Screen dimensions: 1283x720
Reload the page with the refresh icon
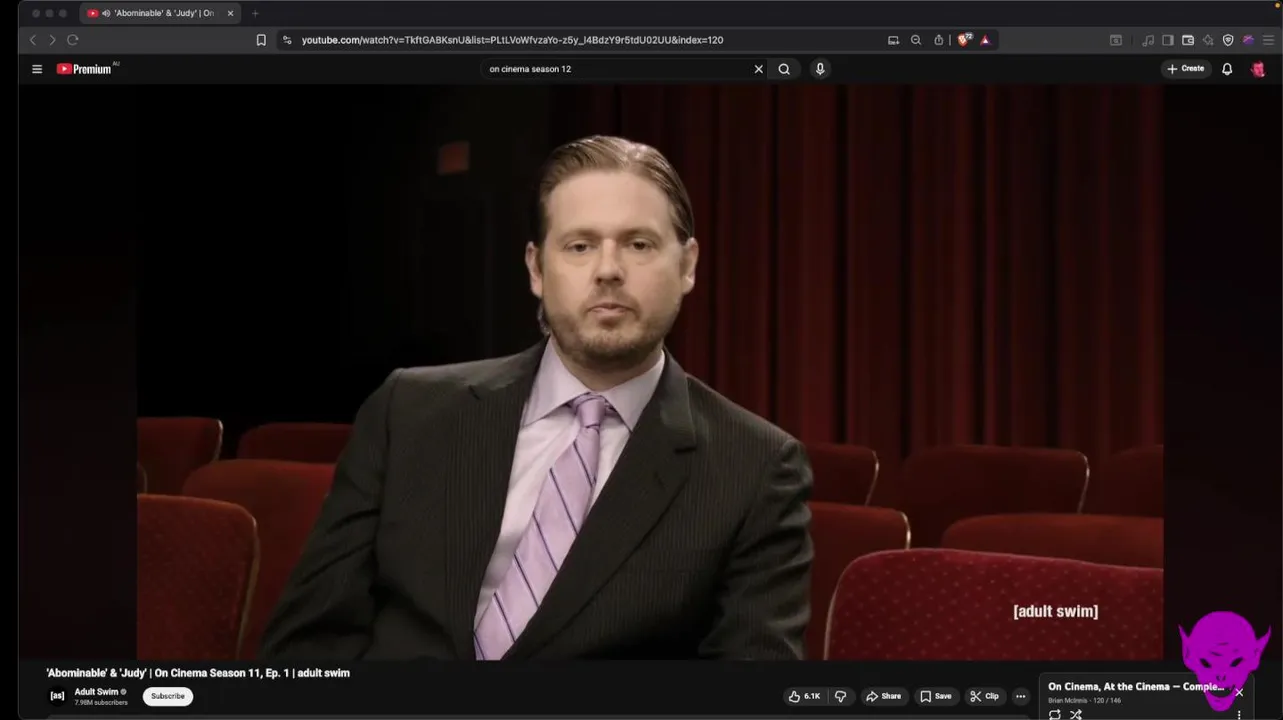73,40
